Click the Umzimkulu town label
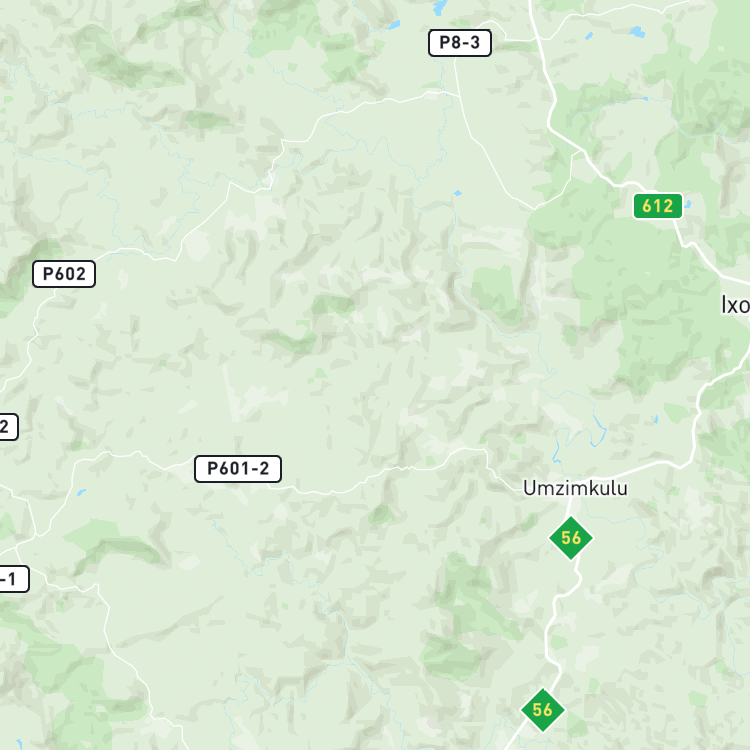The width and height of the screenshot is (750, 750). 575,488
